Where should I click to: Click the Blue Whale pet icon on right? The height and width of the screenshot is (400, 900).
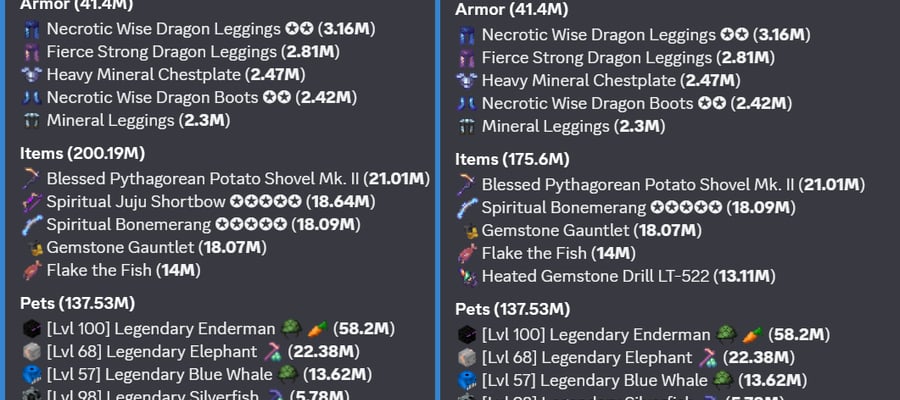(467, 380)
